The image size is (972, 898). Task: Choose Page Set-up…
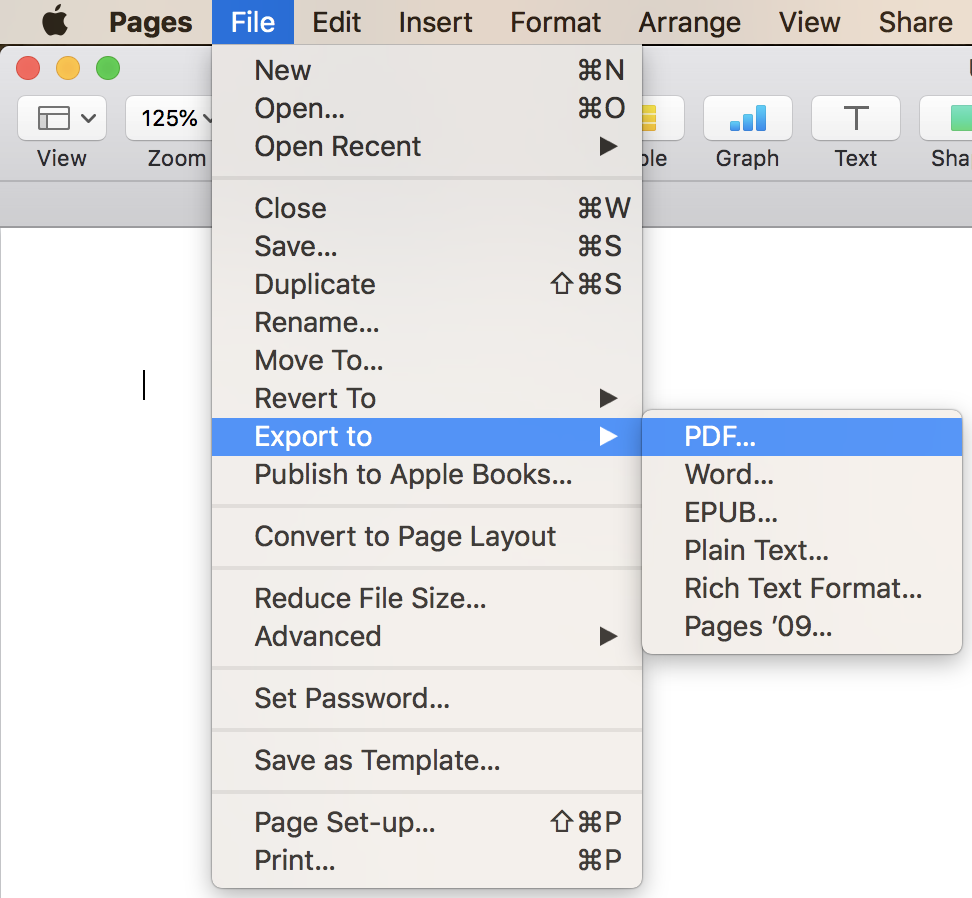[427, 822]
